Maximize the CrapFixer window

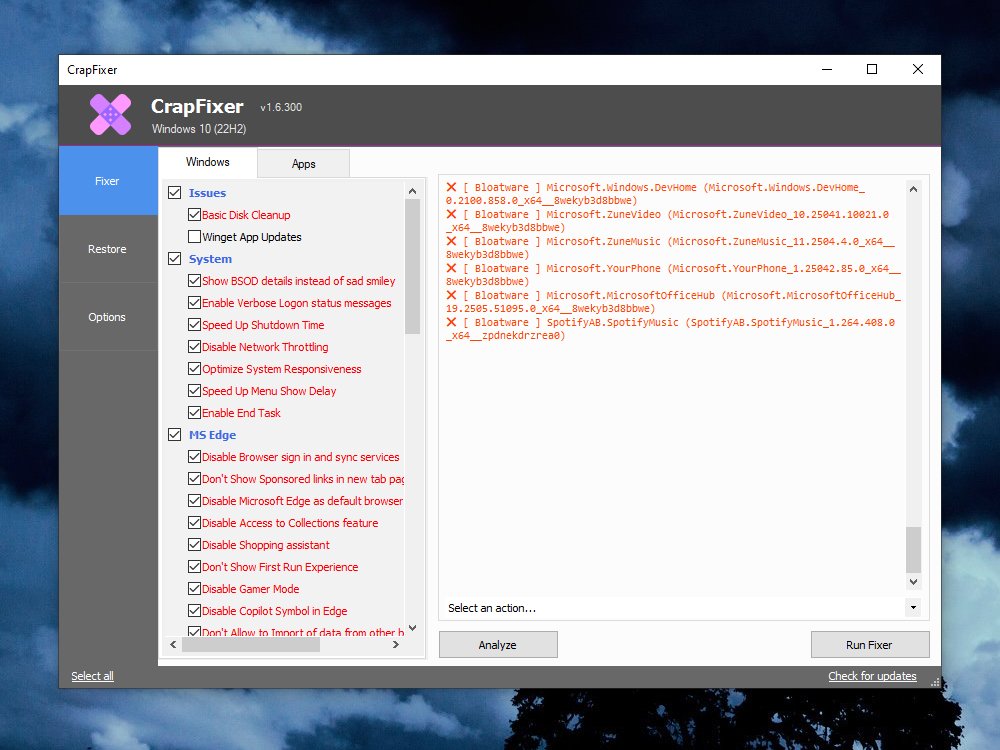point(872,70)
